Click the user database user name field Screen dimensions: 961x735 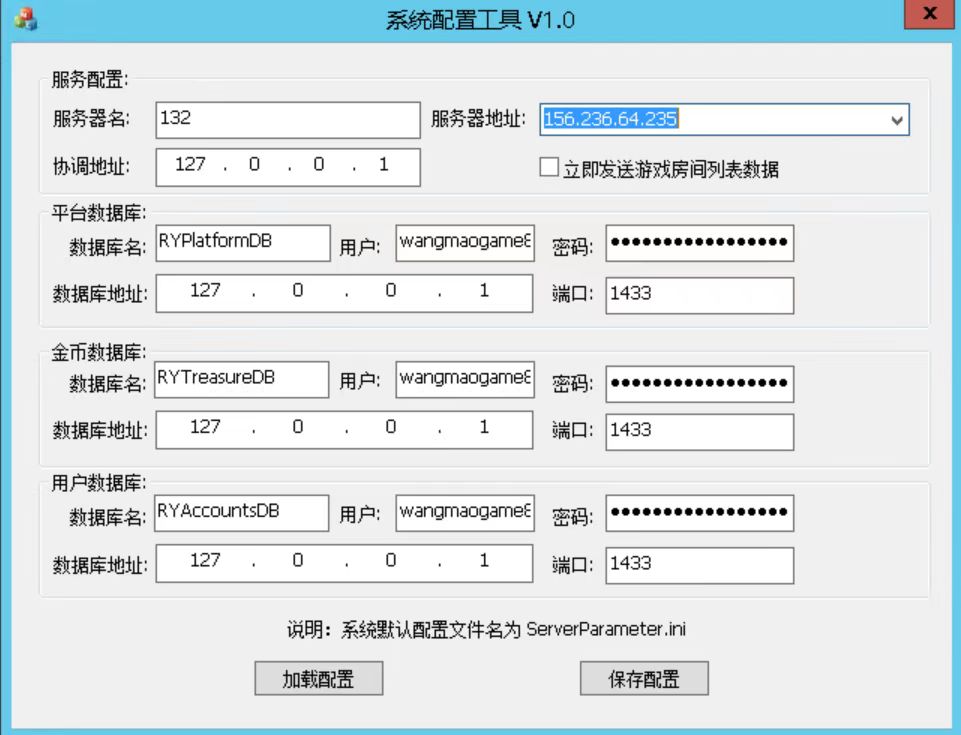[465, 512]
